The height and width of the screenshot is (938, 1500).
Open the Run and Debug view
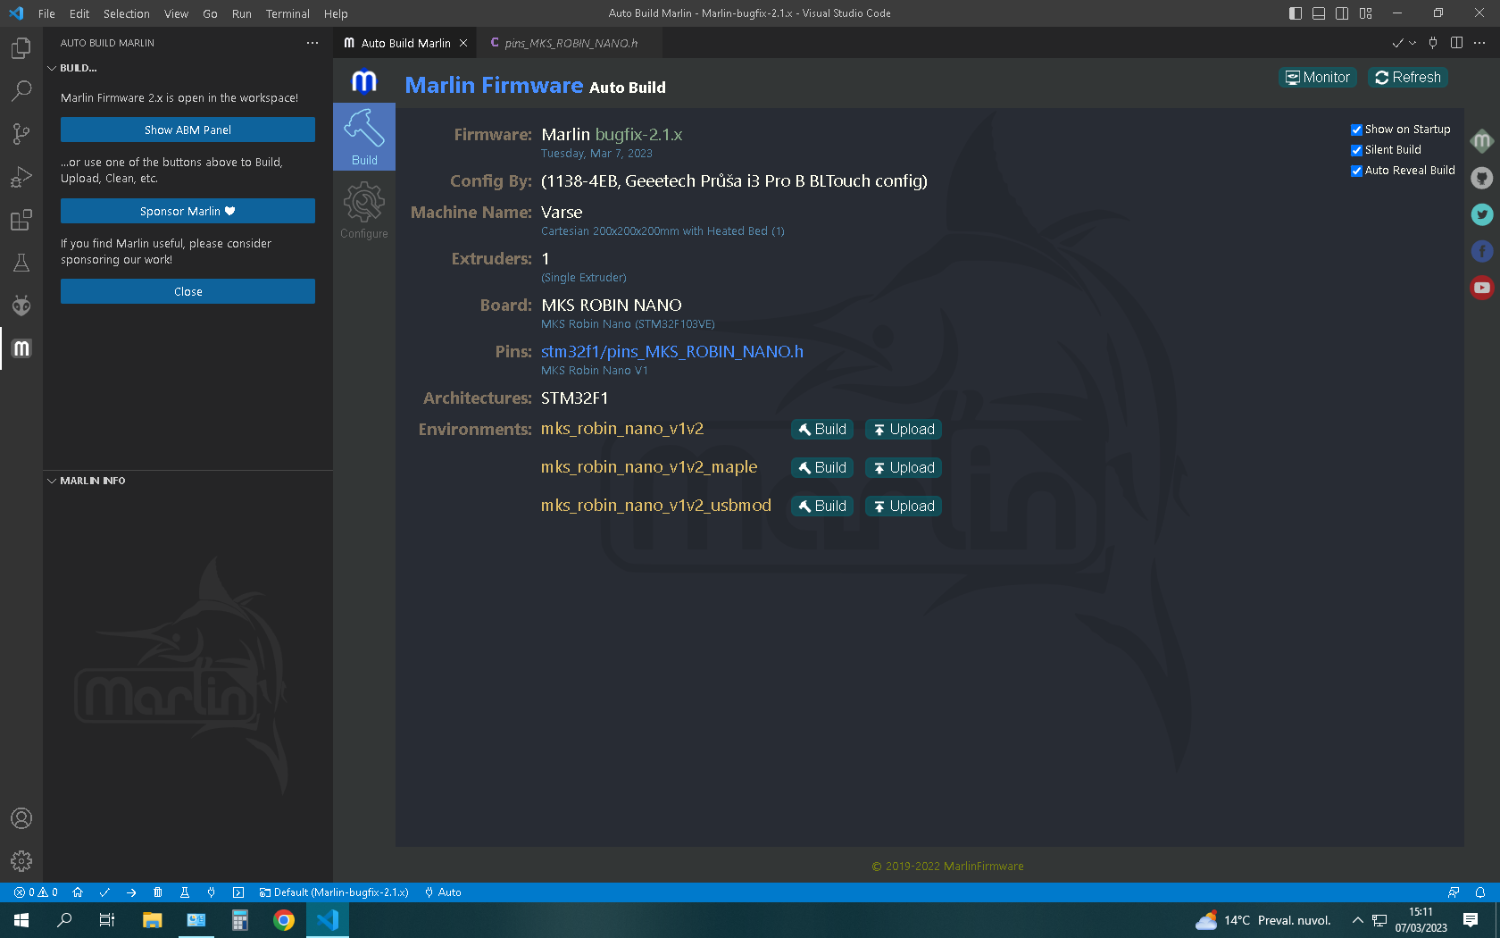pos(21,177)
